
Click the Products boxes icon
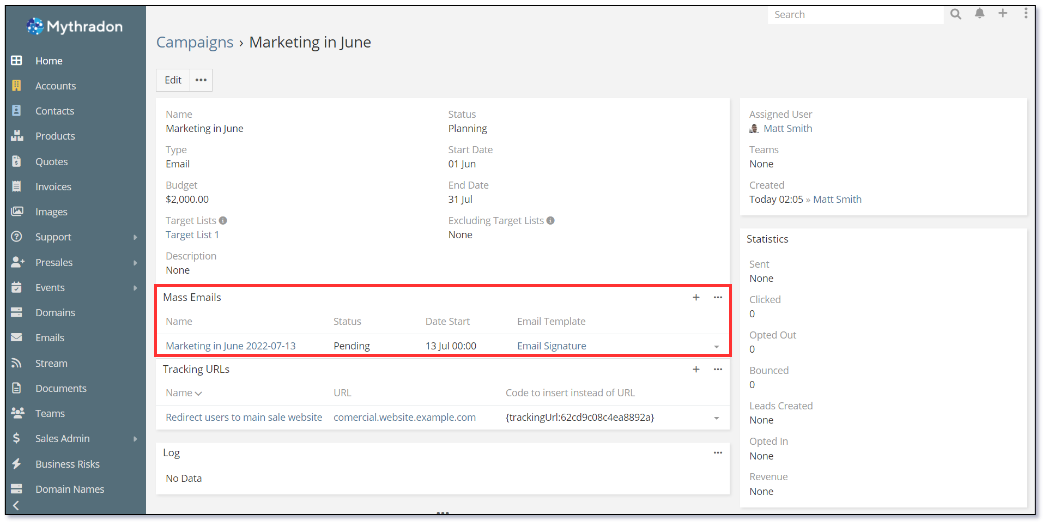tap(17, 136)
